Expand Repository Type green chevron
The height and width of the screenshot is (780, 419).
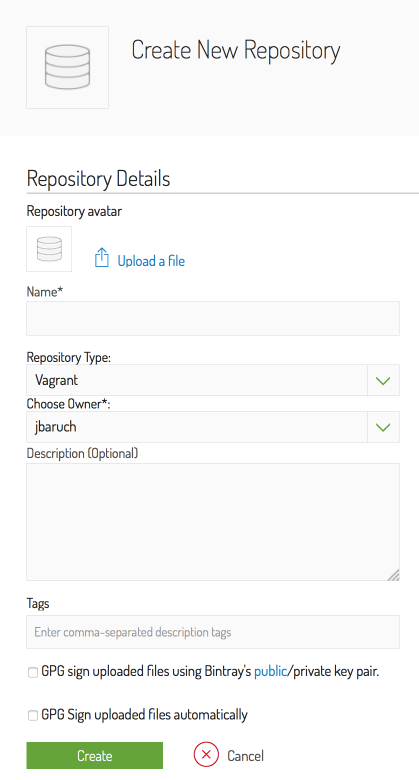pyautogui.click(x=383, y=381)
